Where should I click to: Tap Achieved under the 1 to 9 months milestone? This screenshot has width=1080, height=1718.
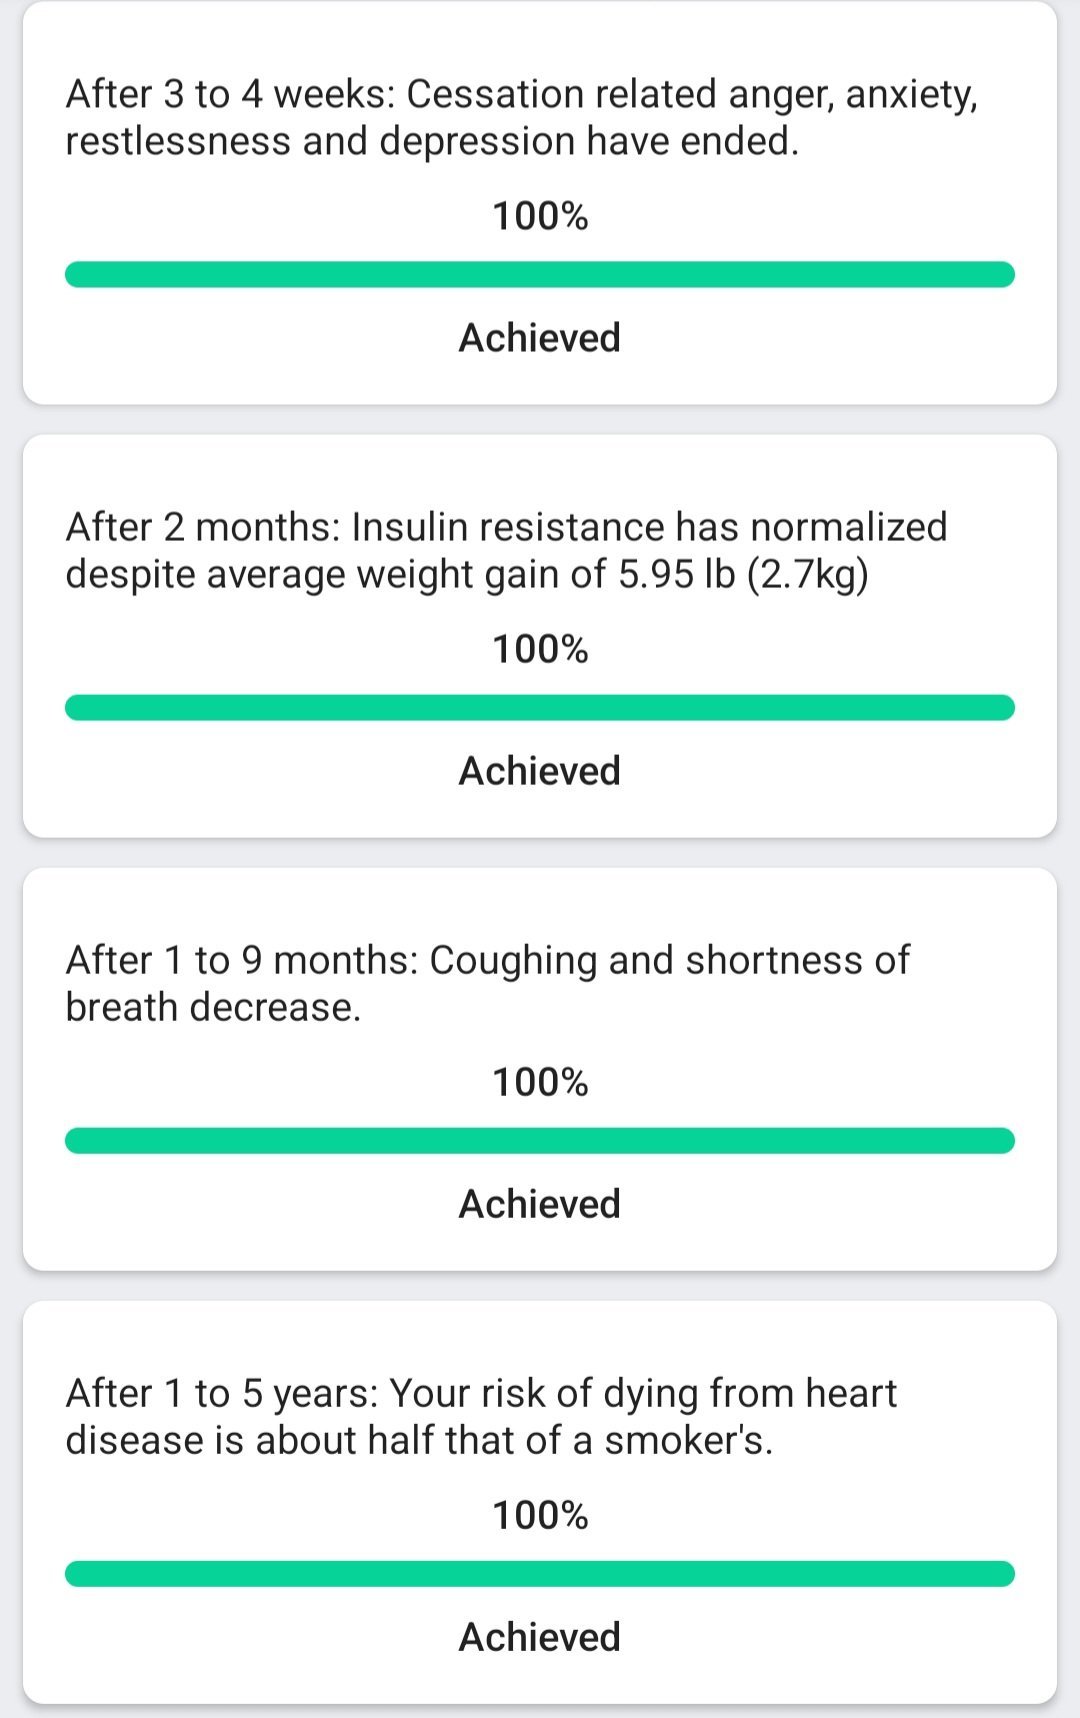tap(540, 1204)
